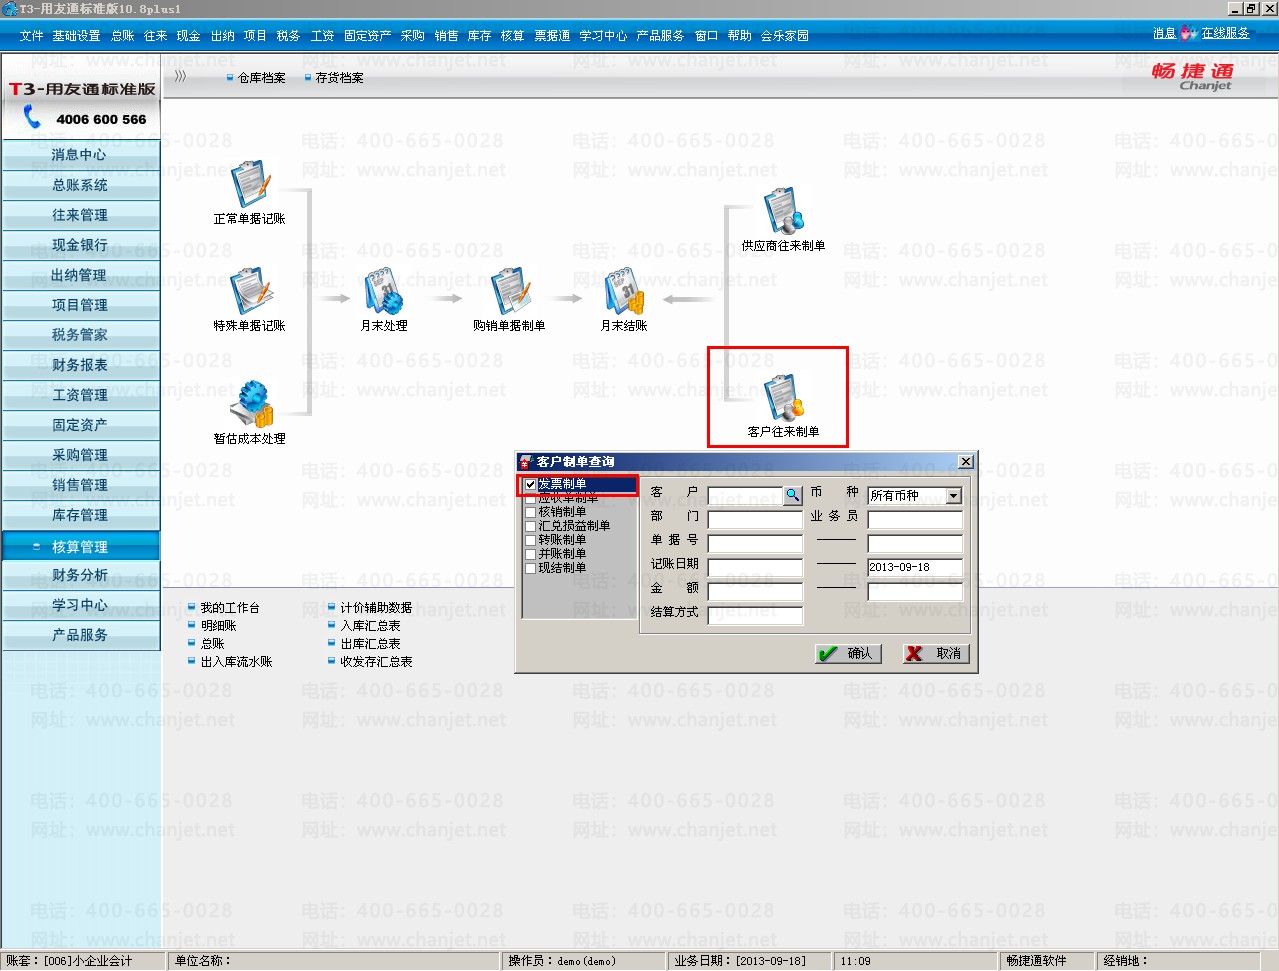
Task: Open the 文件 menu
Action: click(31, 35)
